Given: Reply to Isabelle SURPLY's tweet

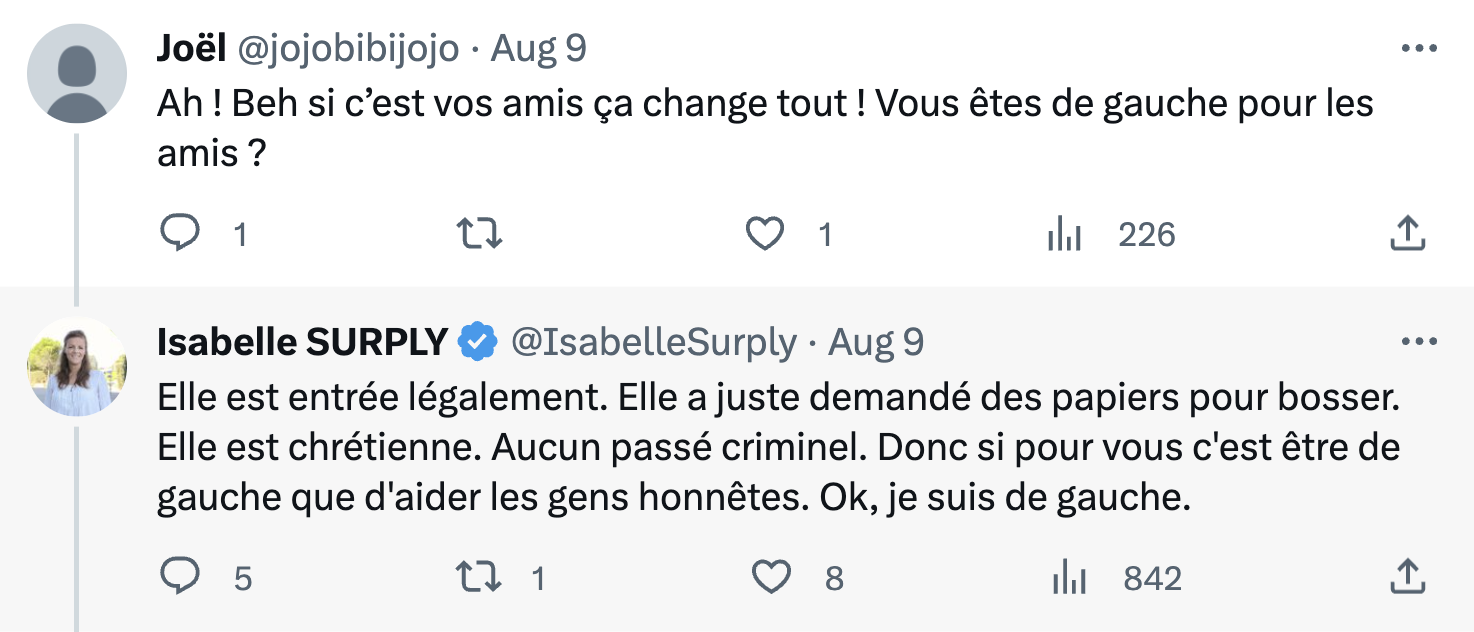Looking at the screenshot, I should [x=182, y=577].
